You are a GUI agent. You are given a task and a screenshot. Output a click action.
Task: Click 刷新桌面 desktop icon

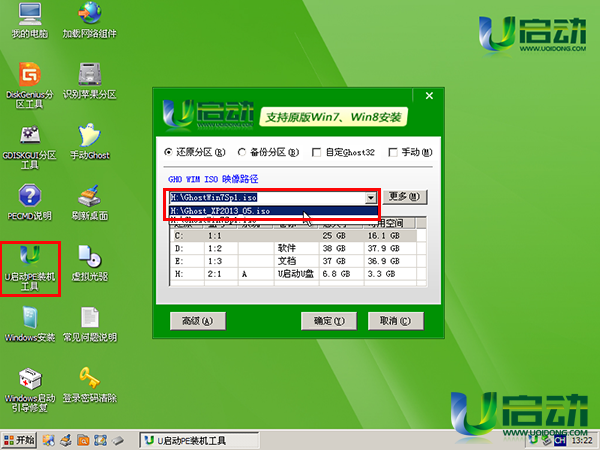pos(90,203)
